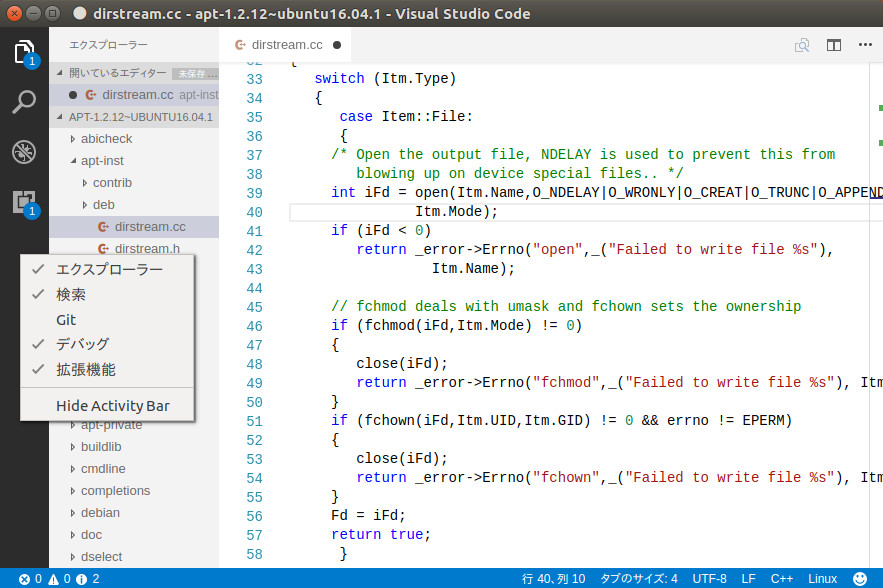Open the Extensions activity bar icon
This screenshot has width=883, height=588.
coord(24,202)
